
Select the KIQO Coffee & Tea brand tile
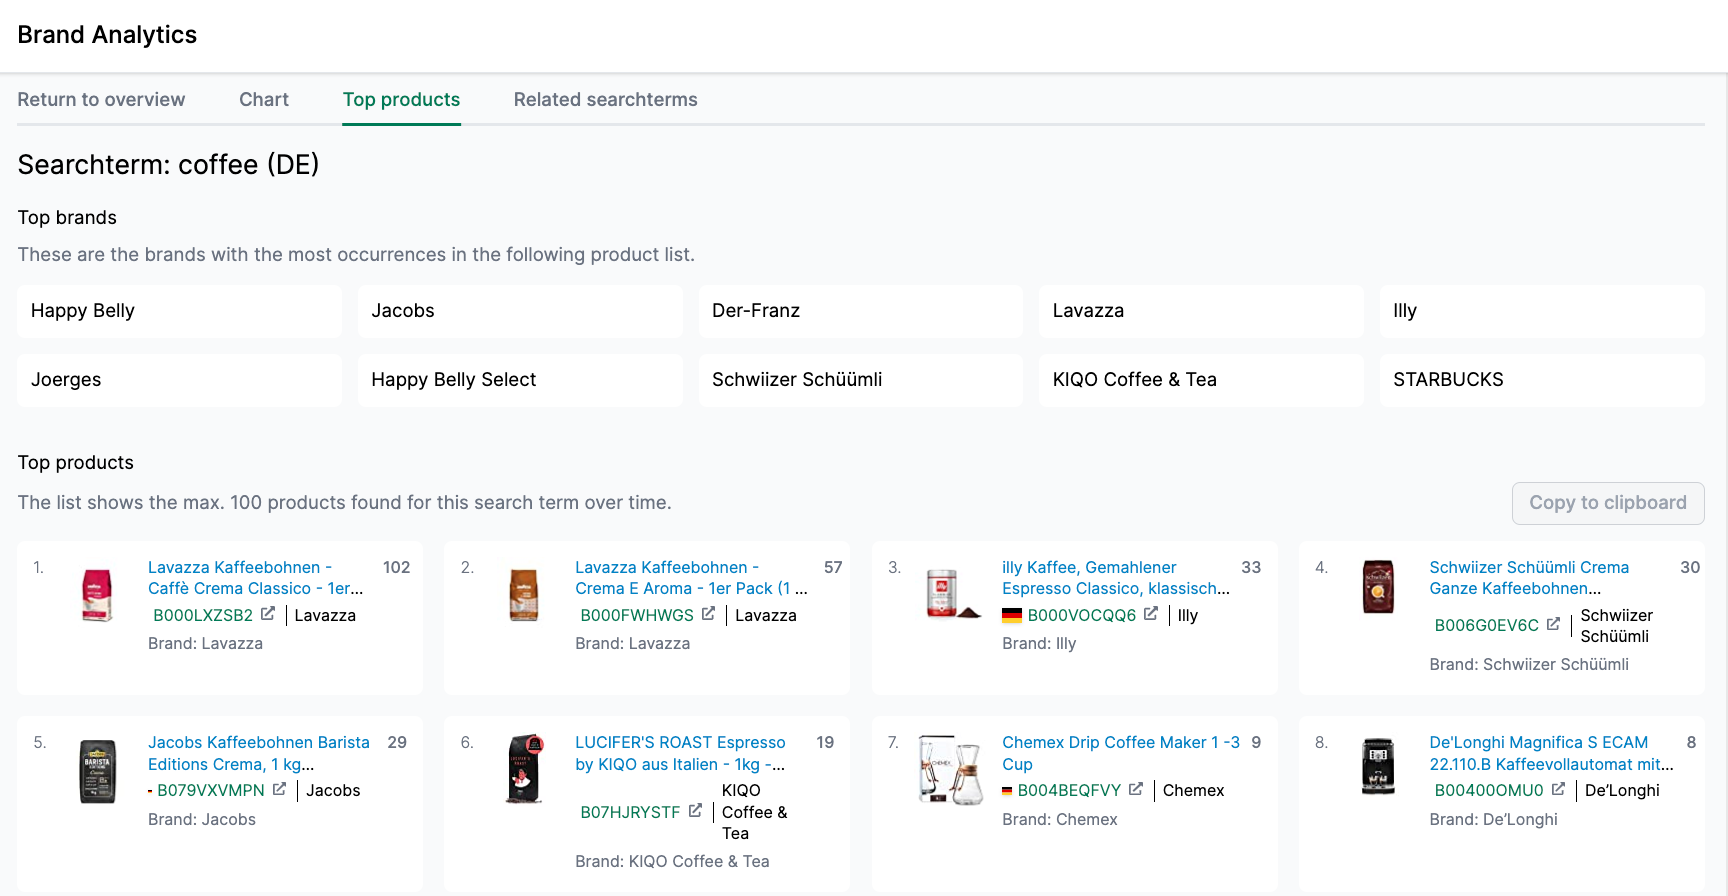[1201, 380]
